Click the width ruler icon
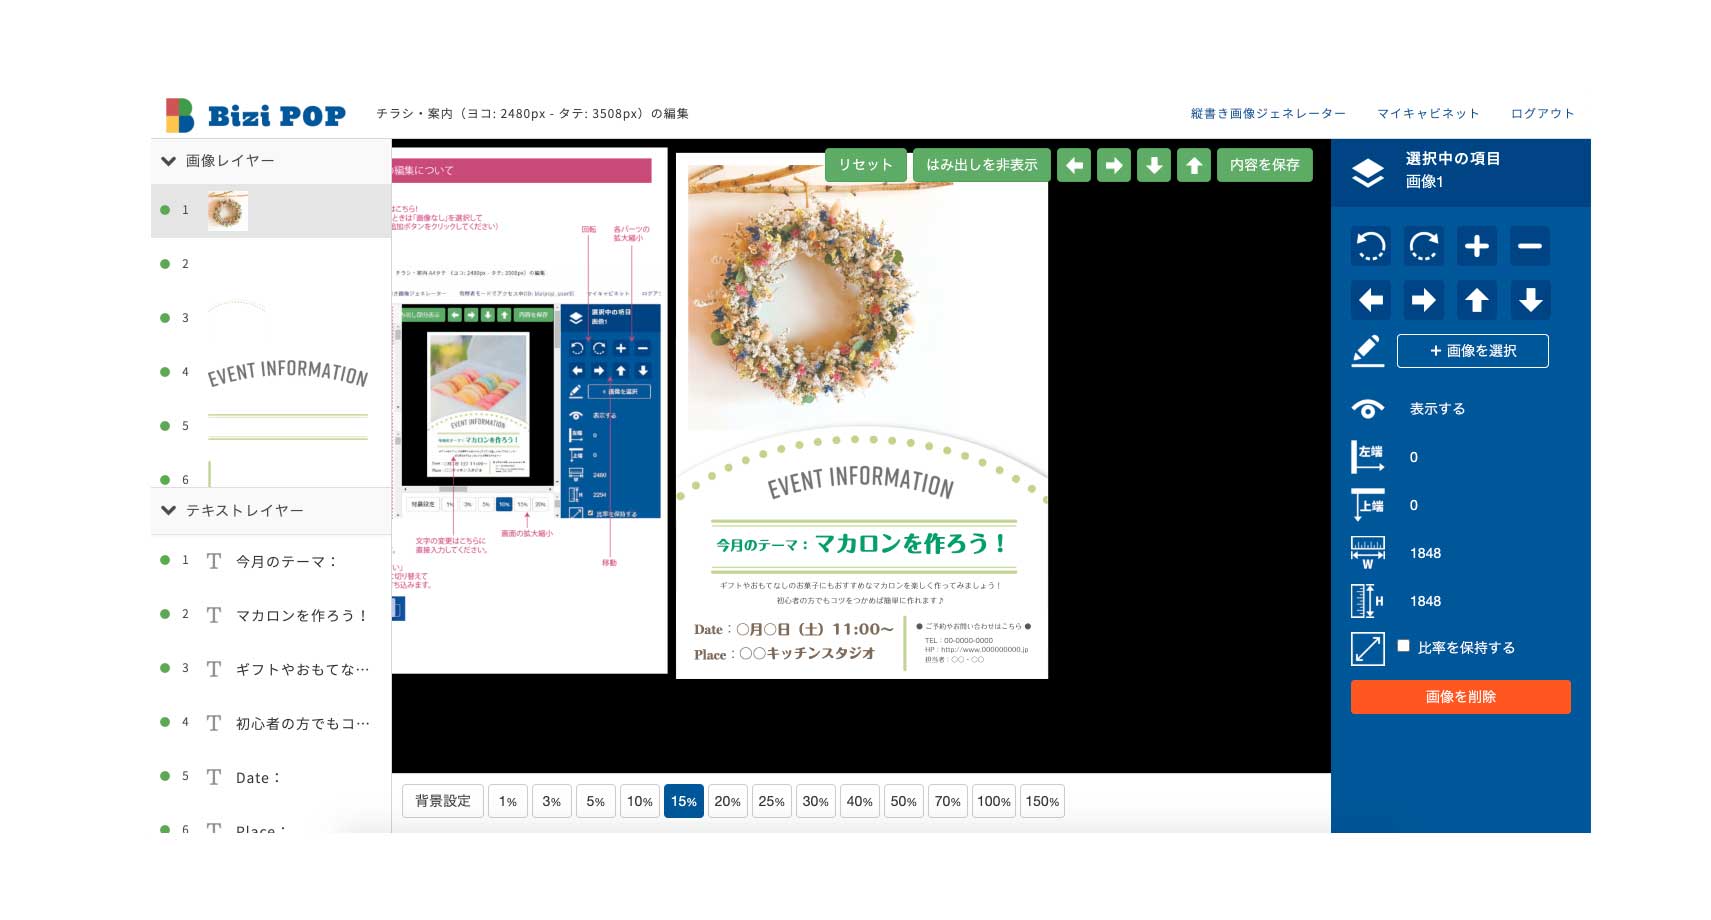The image size is (1711, 920). [x=1367, y=552]
